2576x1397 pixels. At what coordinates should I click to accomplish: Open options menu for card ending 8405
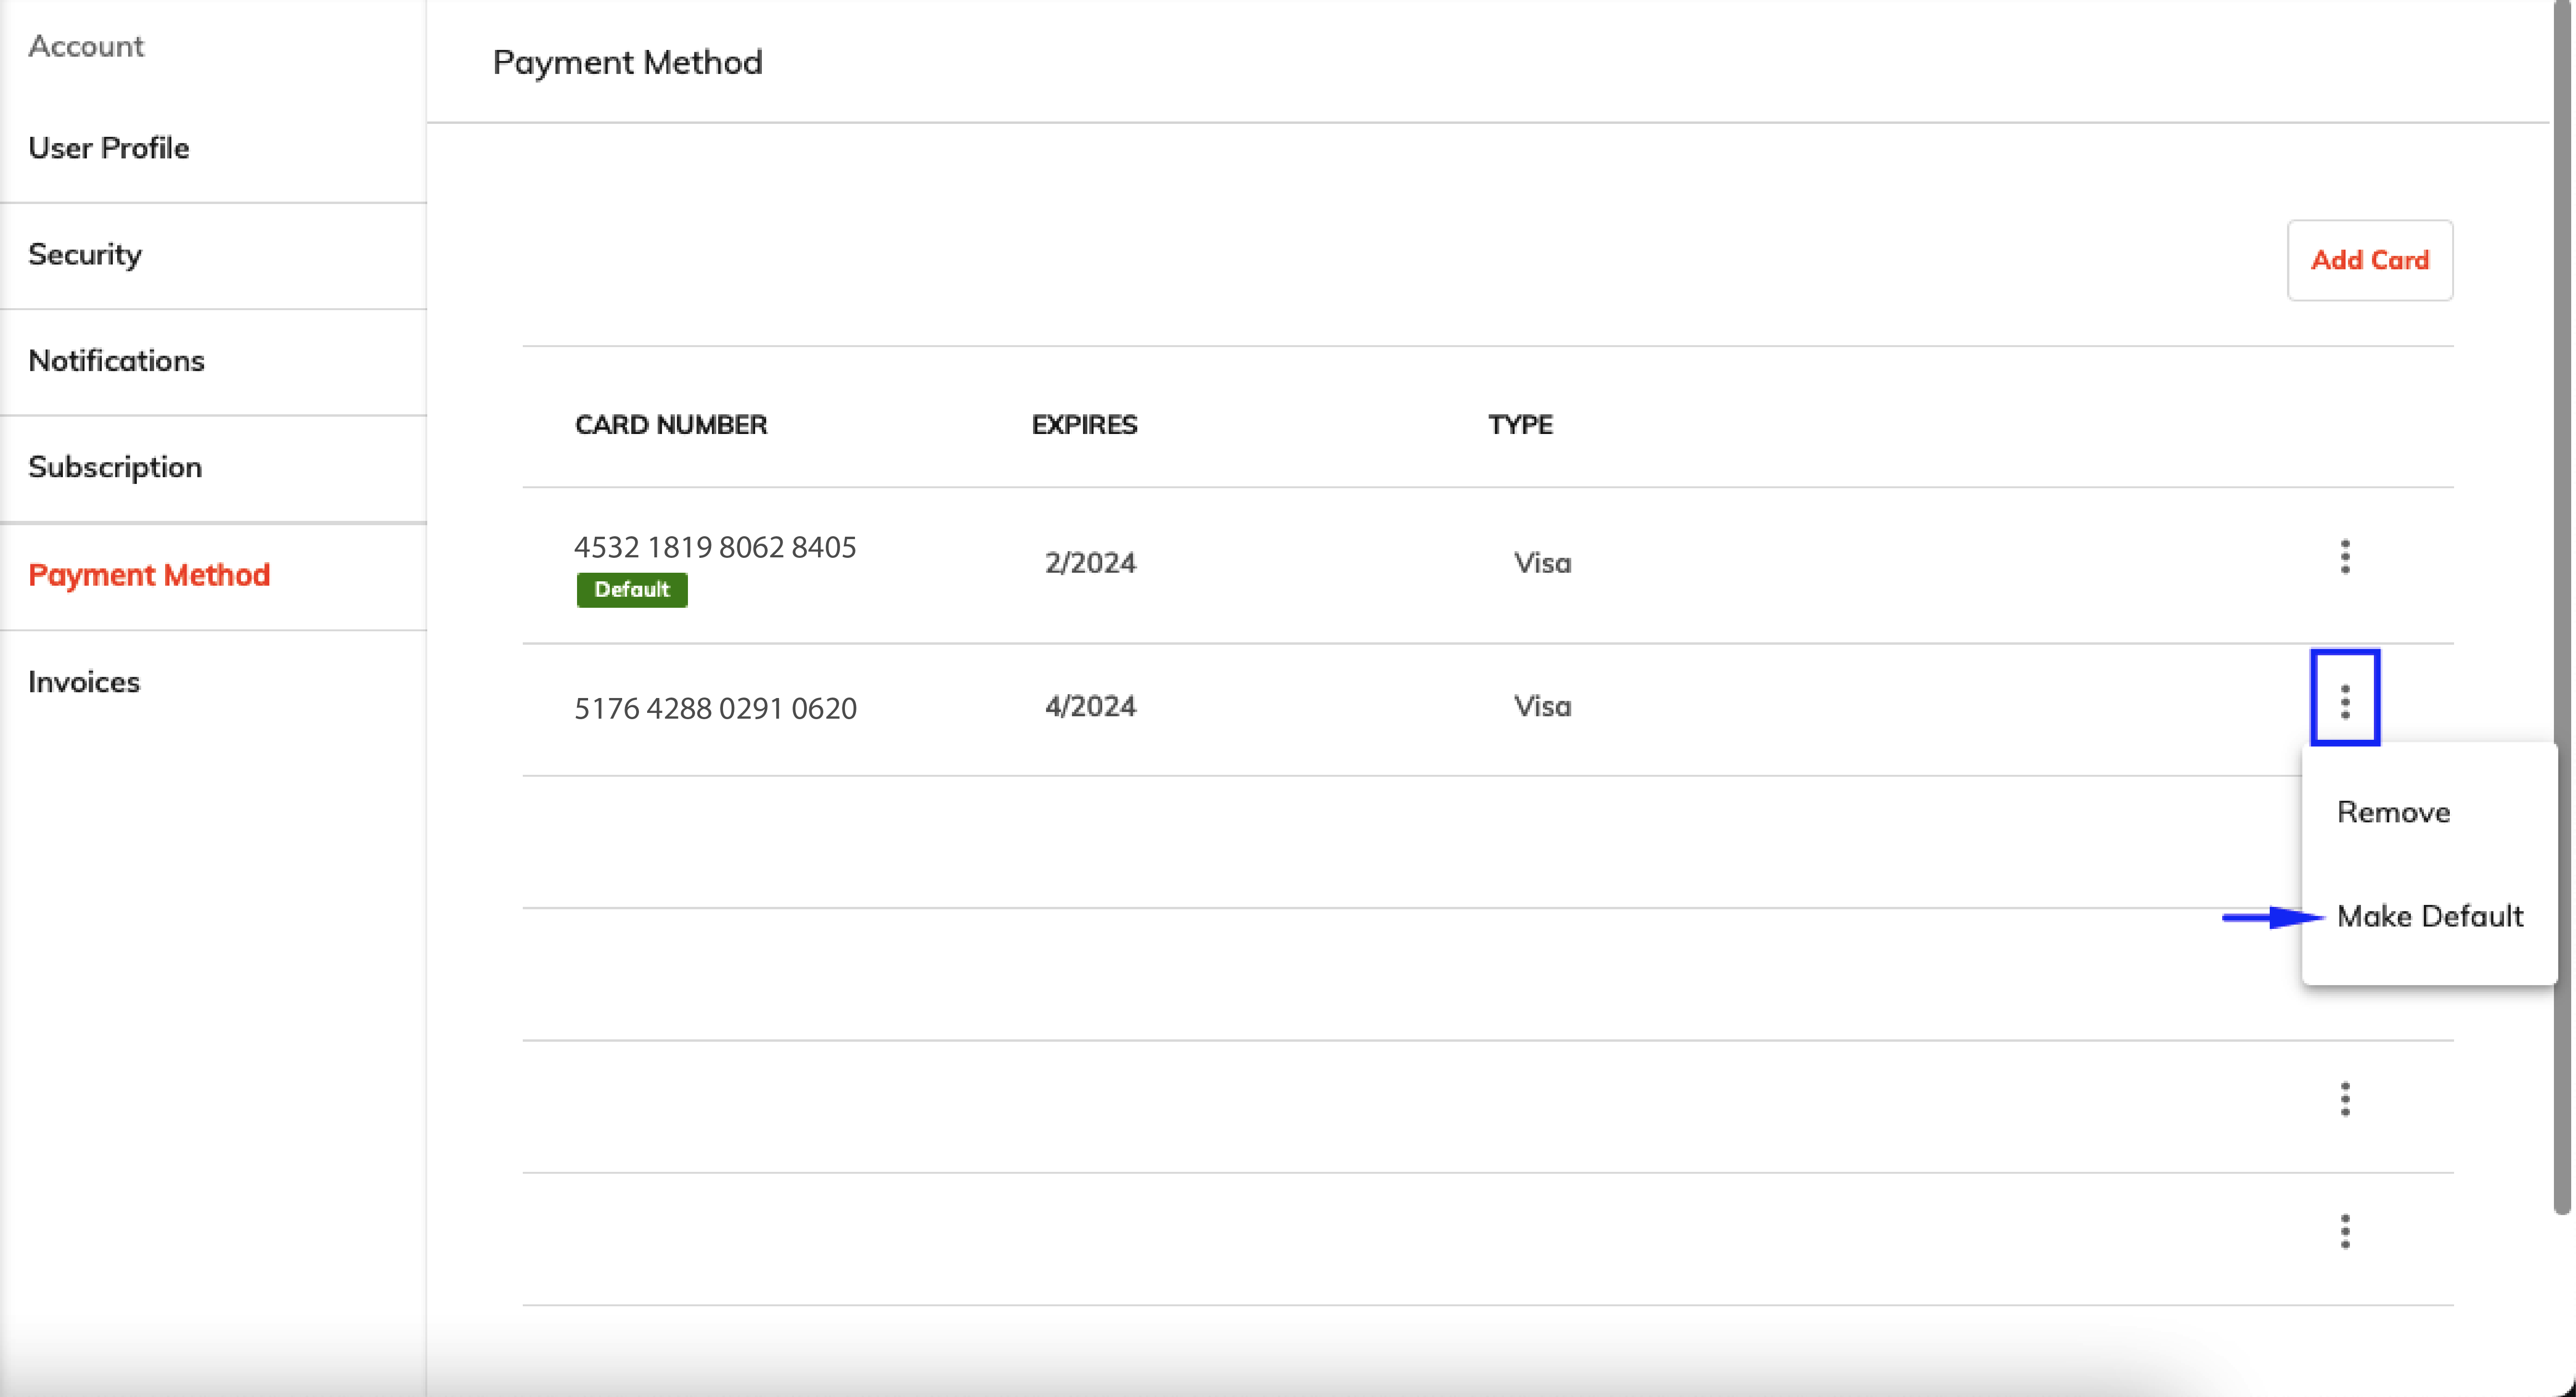[2344, 557]
